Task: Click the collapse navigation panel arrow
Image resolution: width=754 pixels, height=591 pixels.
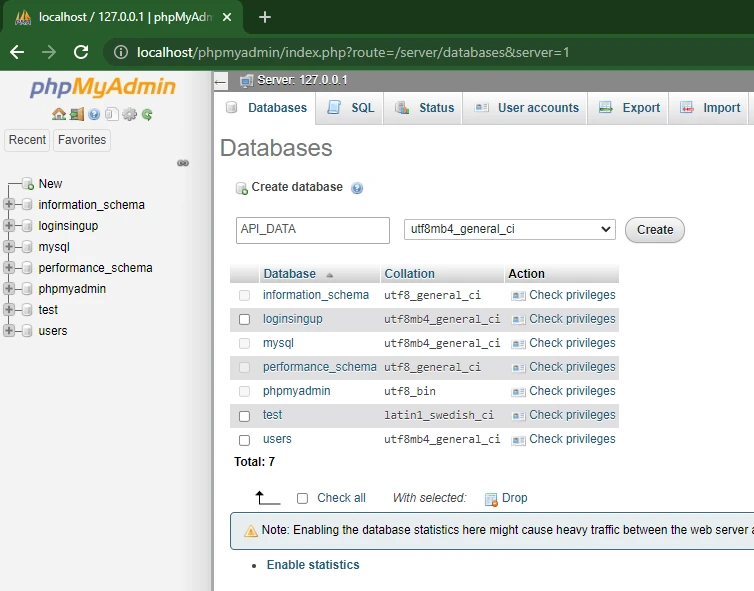Action: [x=220, y=82]
